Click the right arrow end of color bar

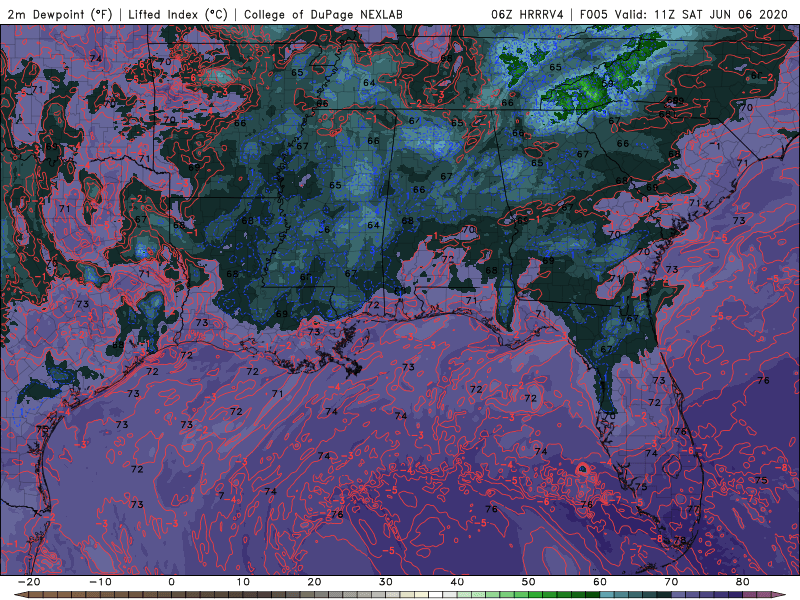780,595
